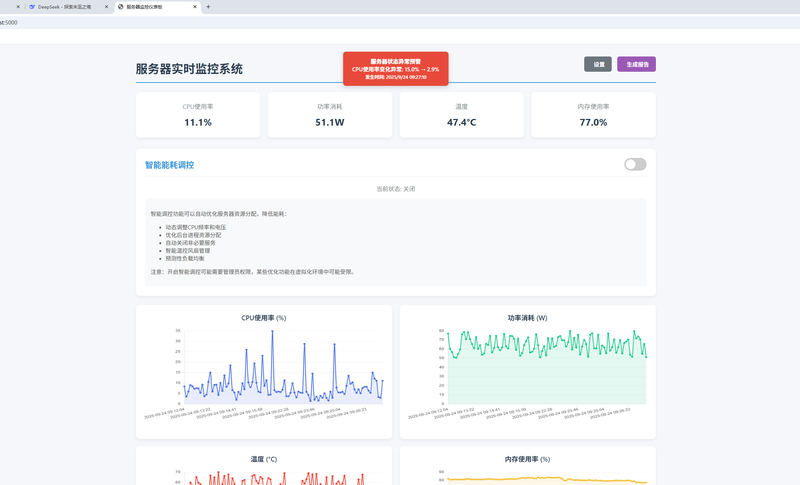This screenshot has width=800, height=485.
Task: Click the address bar showing :5000
Action: click(400, 22)
